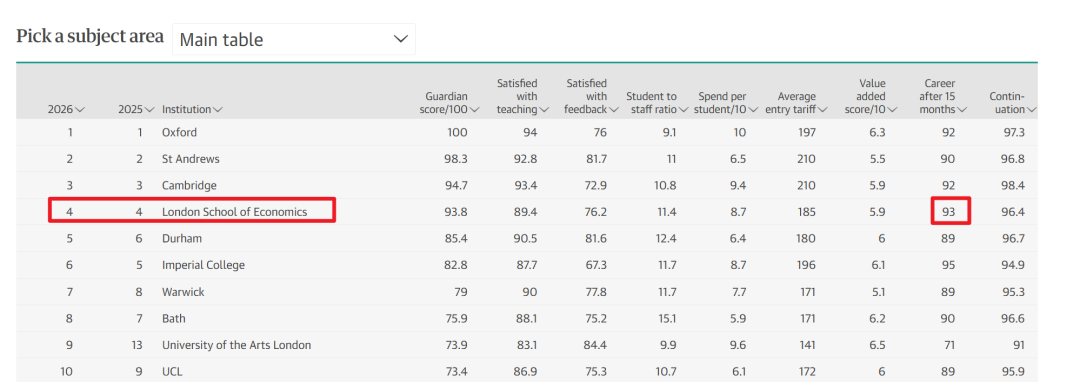
Task: Open the St Andrews entry
Action: pyautogui.click(x=191, y=159)
